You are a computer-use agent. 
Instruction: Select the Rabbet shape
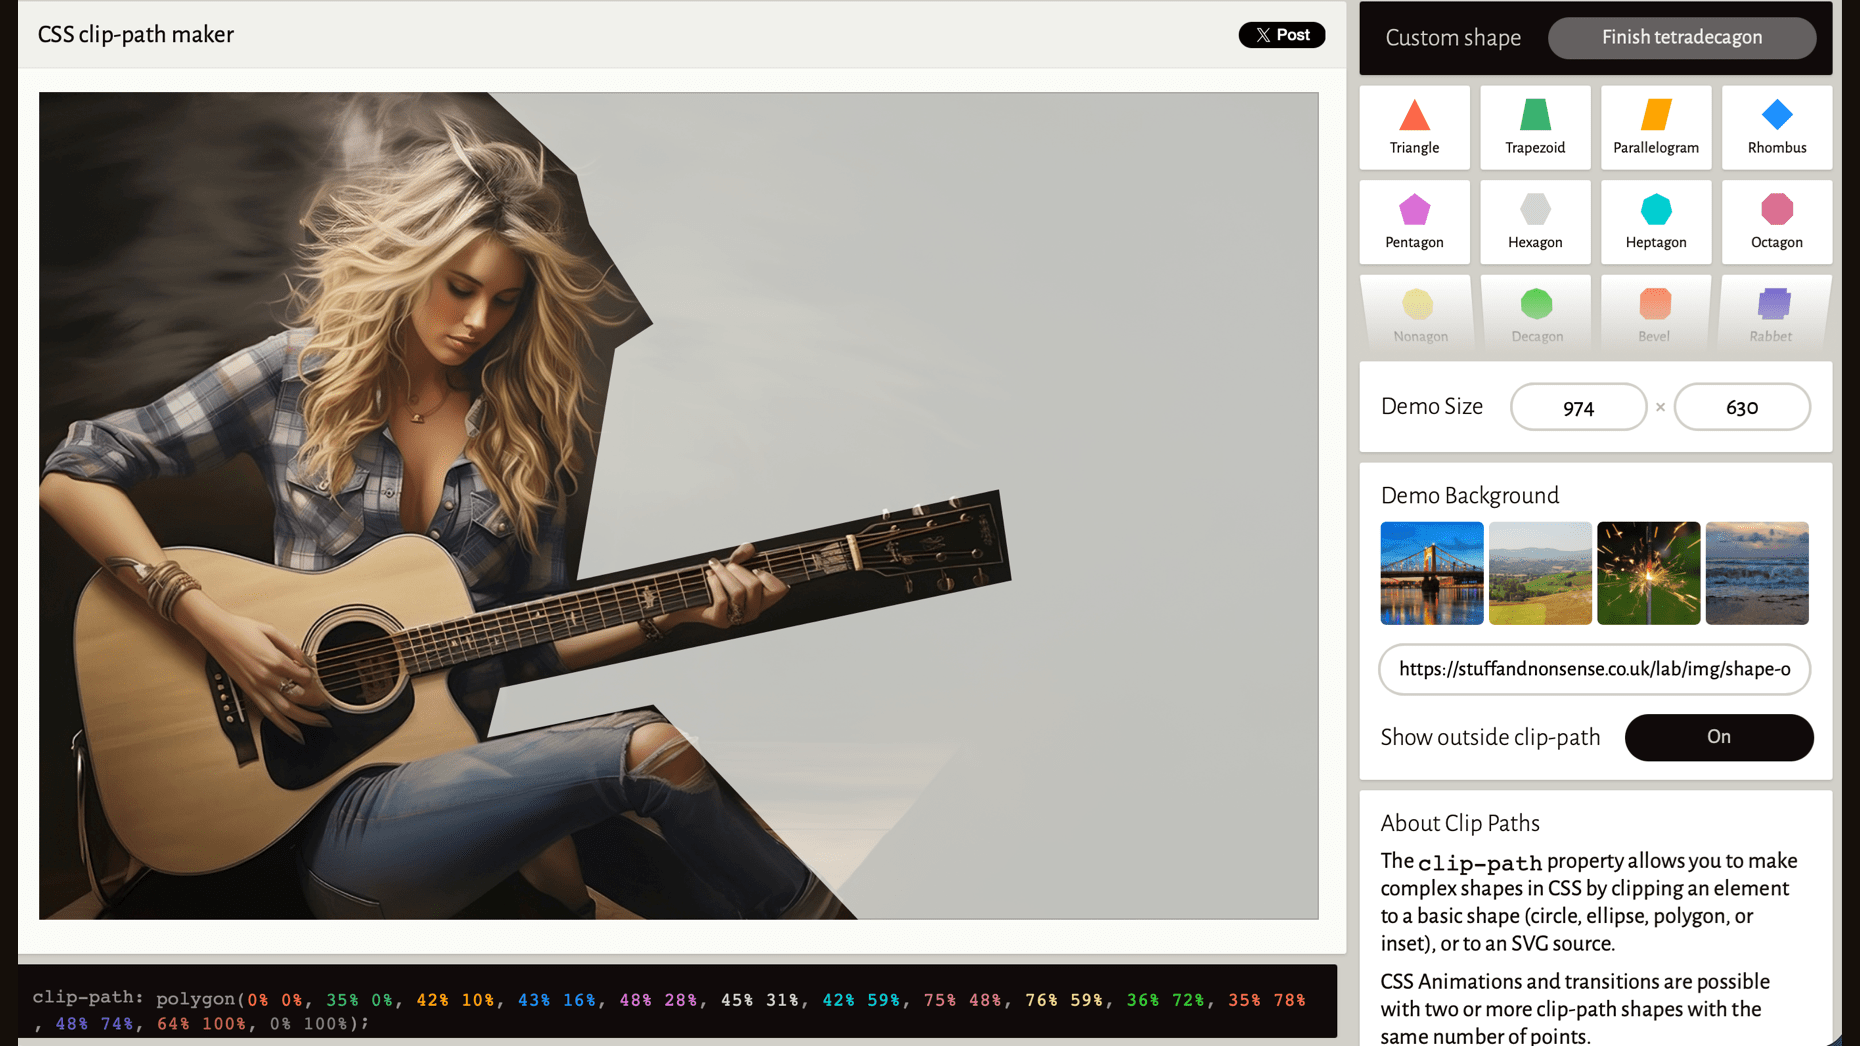click(x=1770, y=315)
